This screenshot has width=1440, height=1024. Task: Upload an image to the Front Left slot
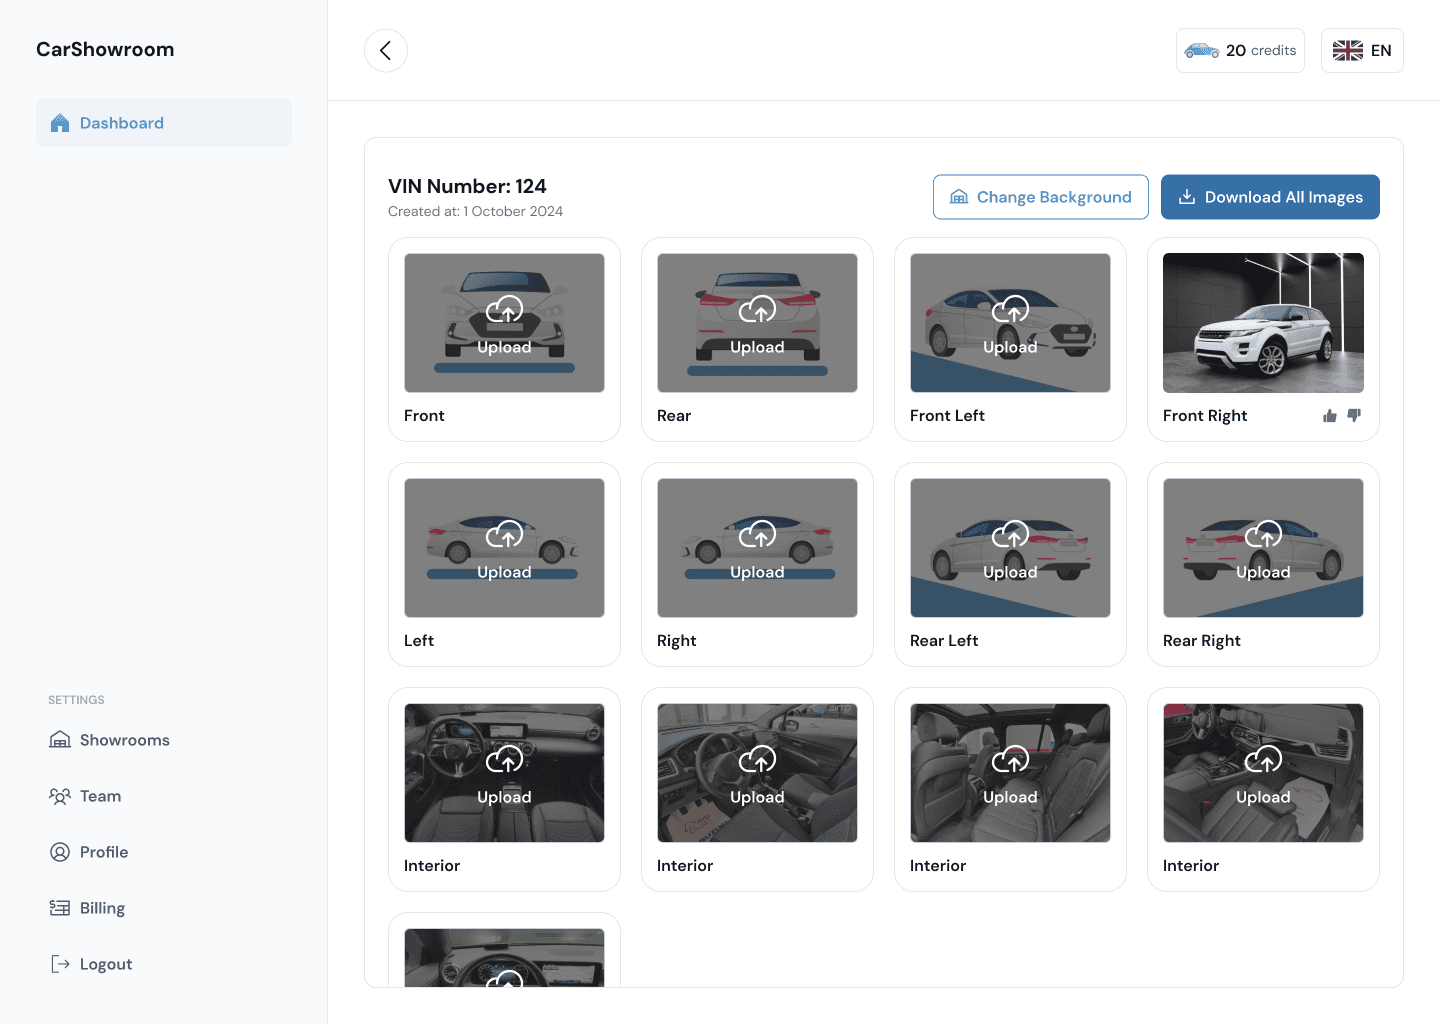tap(1010, 323)
